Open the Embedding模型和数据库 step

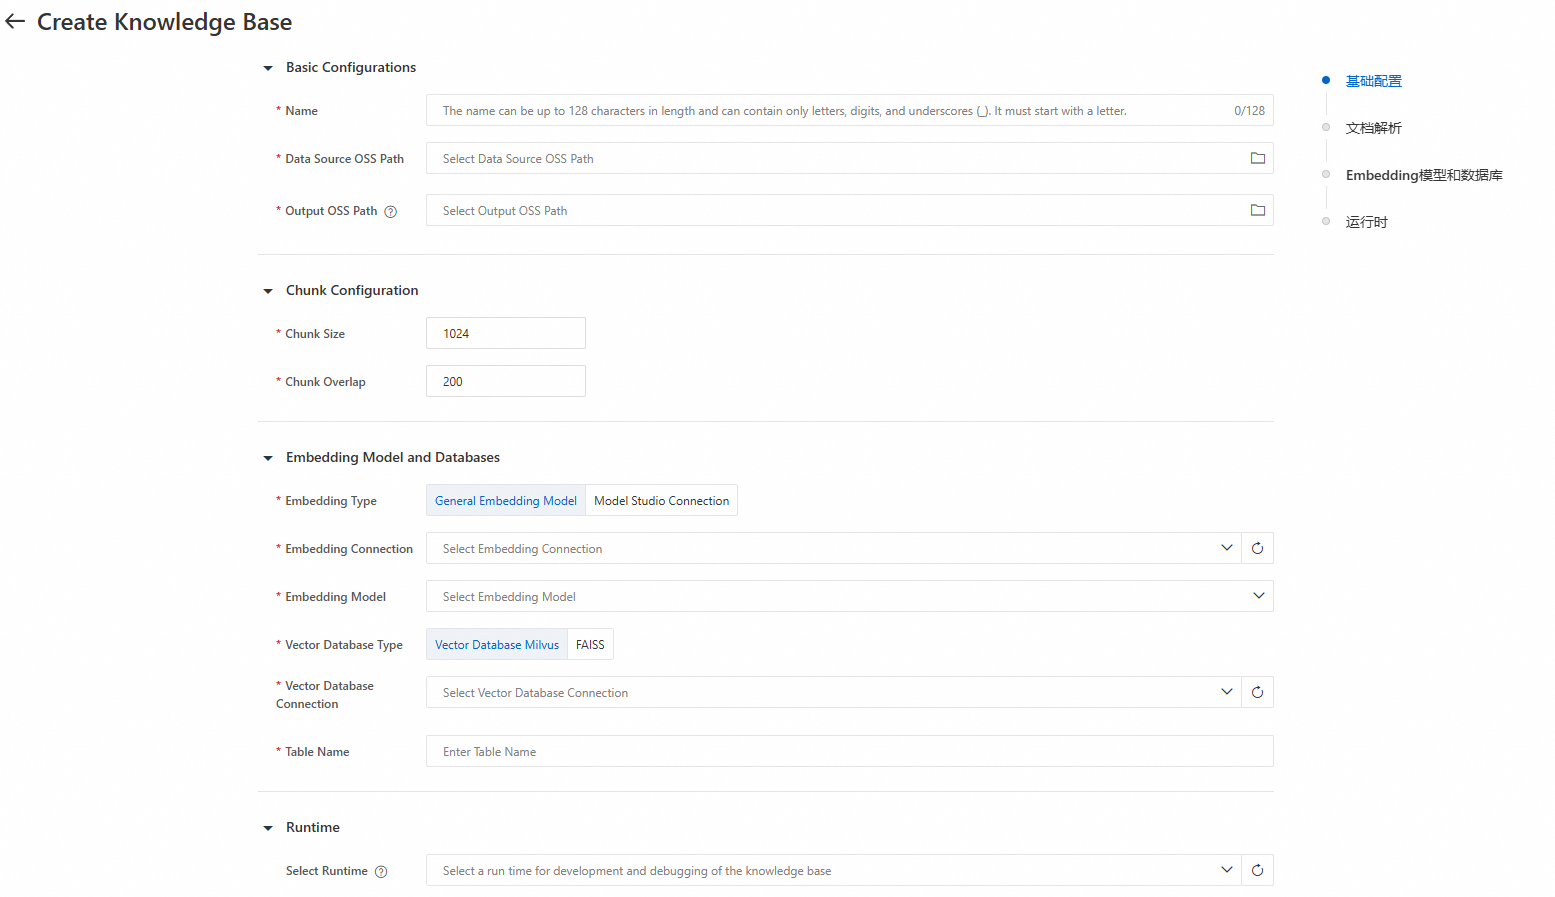coord(1424,174)
